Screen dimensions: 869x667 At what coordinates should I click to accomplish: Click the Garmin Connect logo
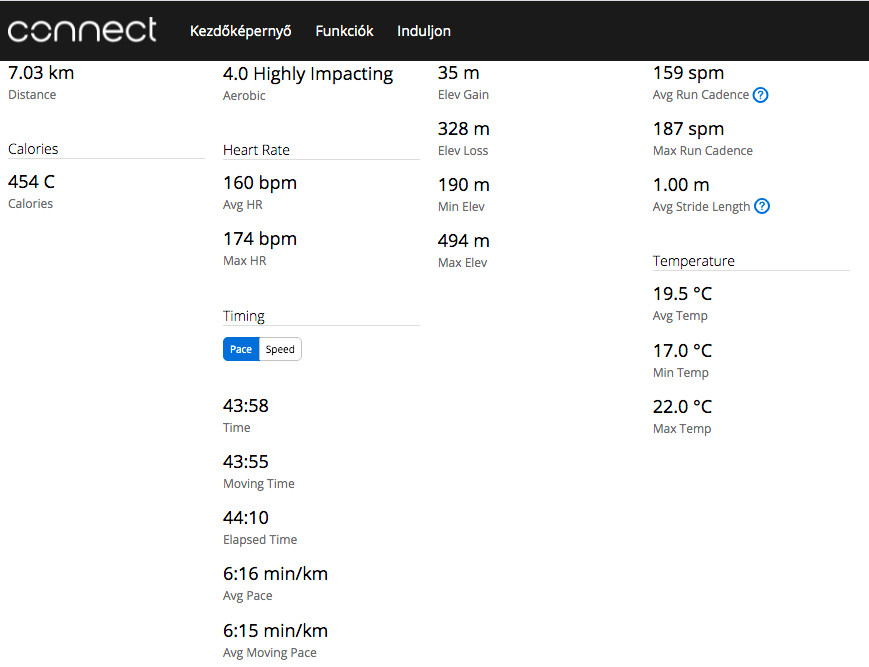82,30
